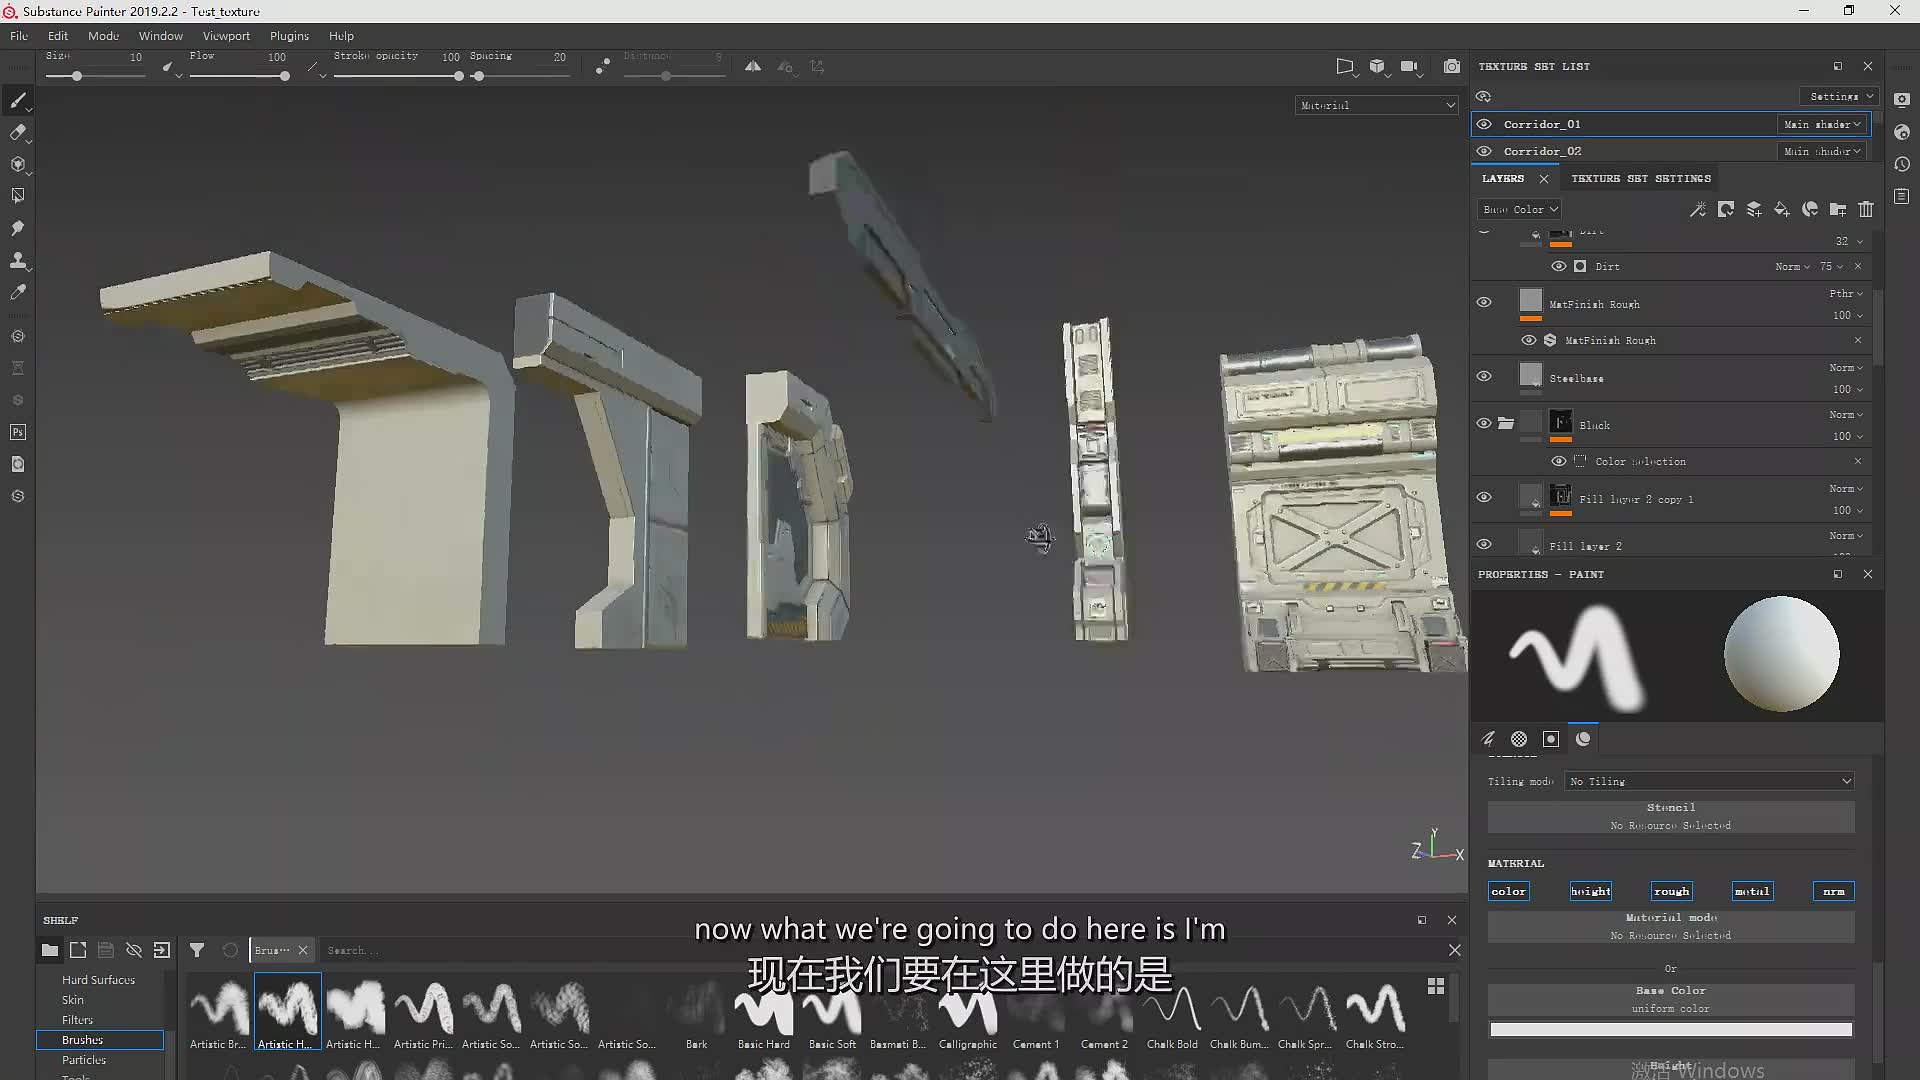Screen dimensions: 1920x1080
Task: Toggle the height material channel
Action: click(x=1590, y=891)
